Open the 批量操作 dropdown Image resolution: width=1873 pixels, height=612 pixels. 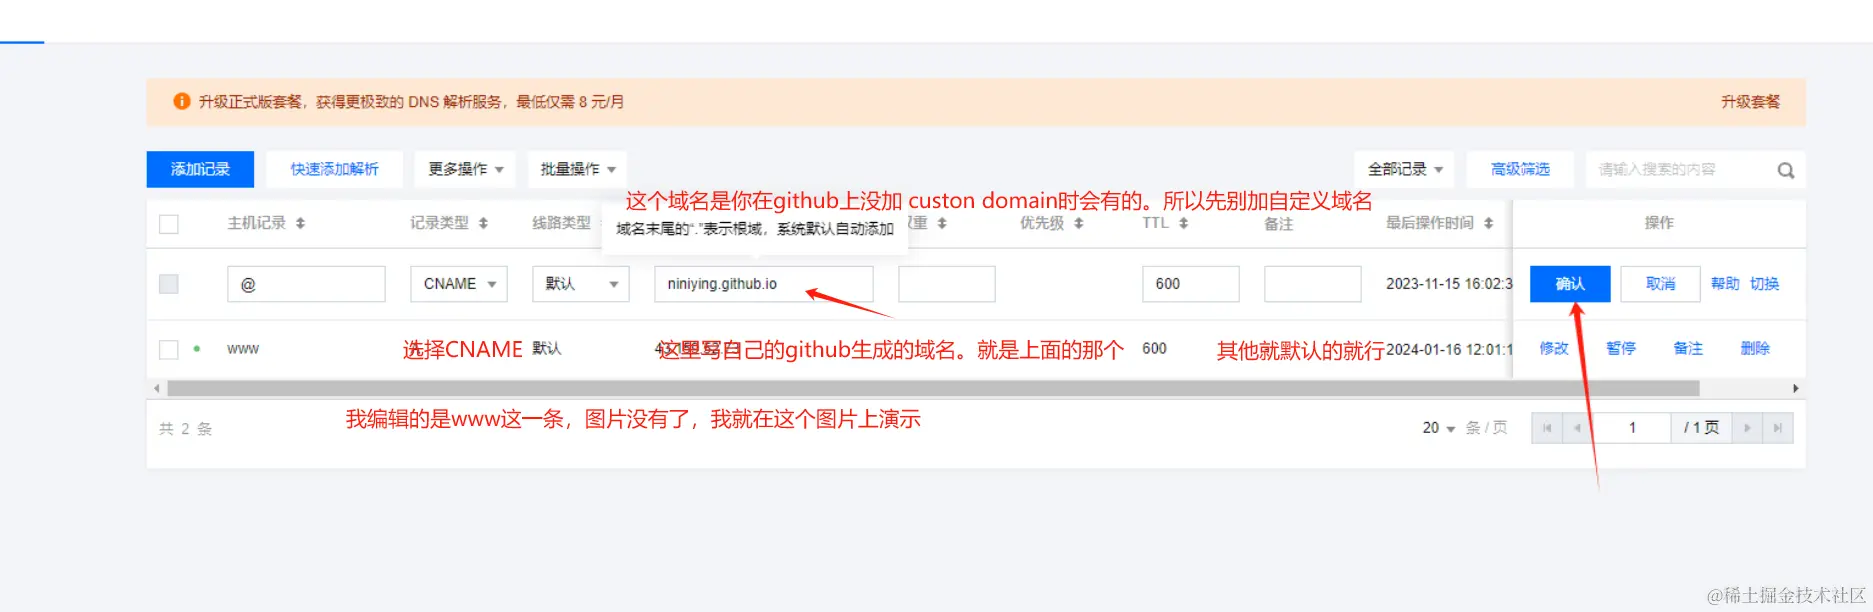(x=578, y=169)
